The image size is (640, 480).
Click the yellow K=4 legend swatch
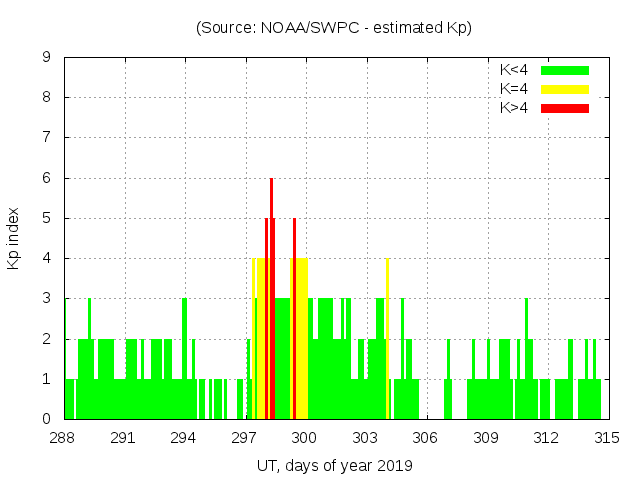point(565,89)
